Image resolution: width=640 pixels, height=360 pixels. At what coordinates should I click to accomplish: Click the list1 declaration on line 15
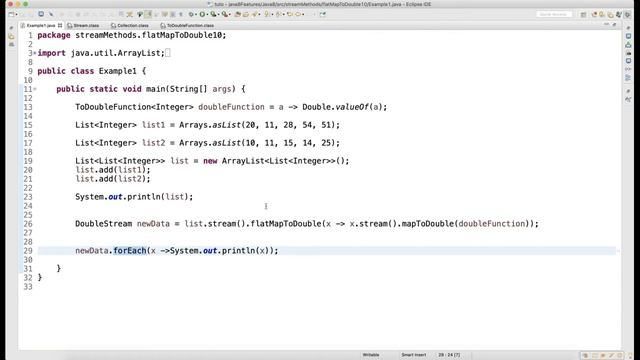coord(153,125)
